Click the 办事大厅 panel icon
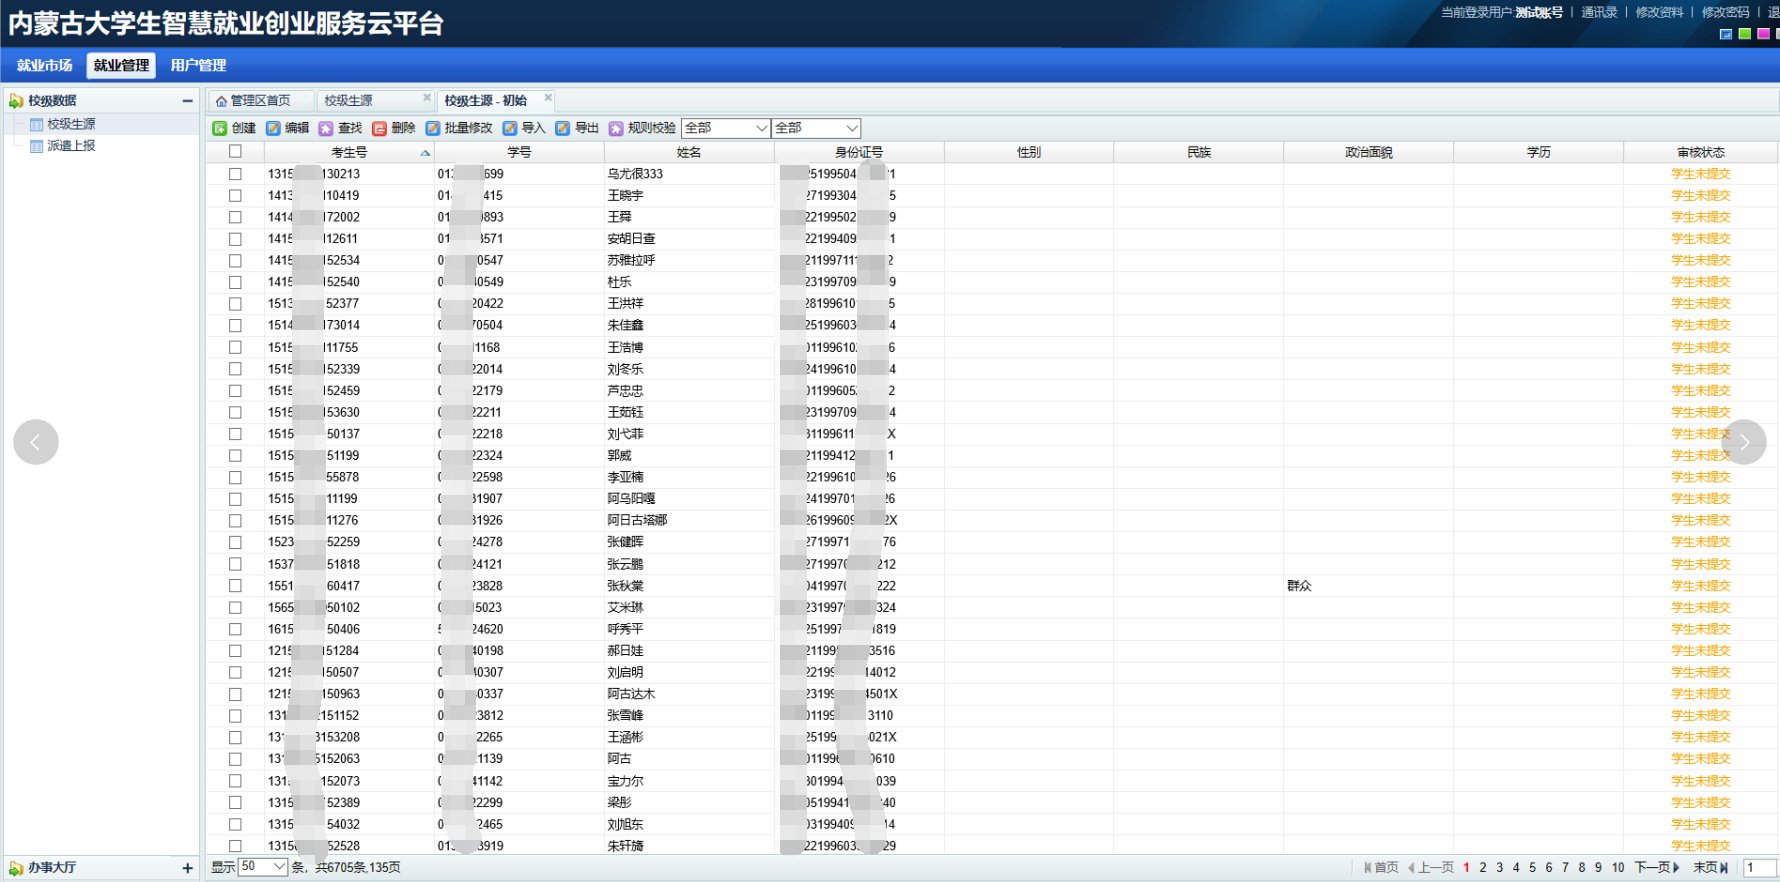1780x882 pixels. 16,868
